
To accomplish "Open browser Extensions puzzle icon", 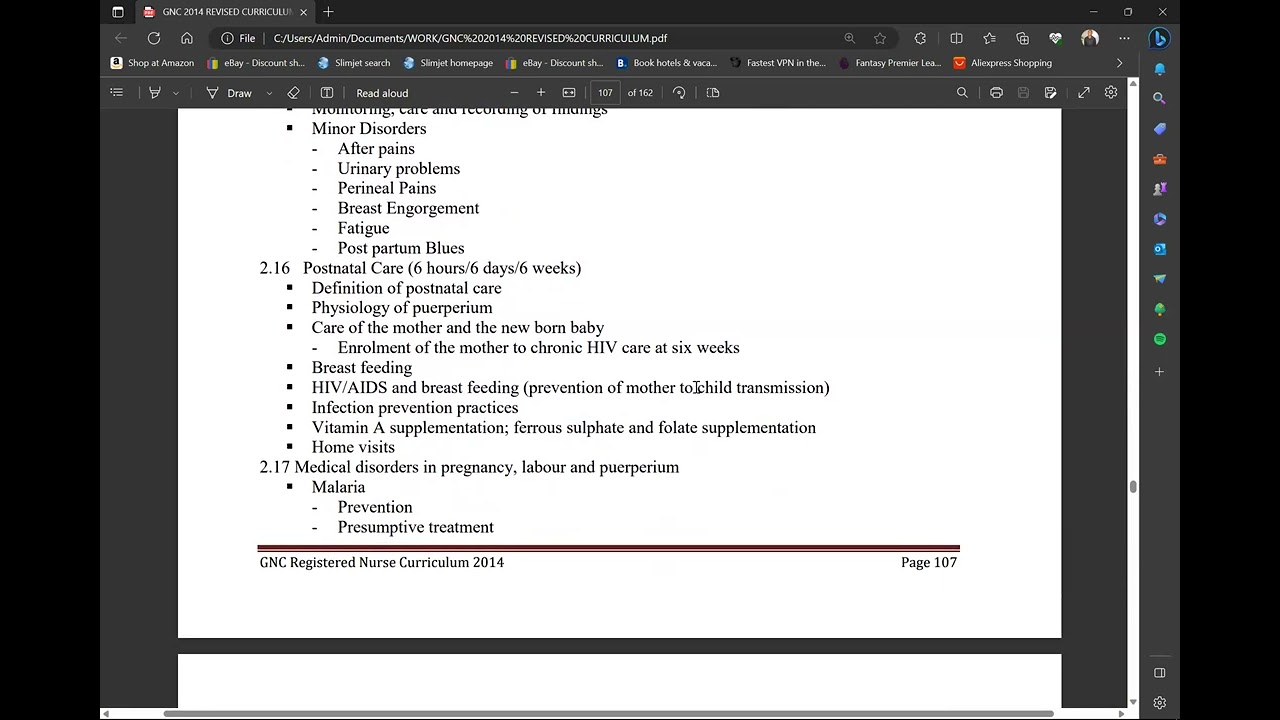I will click(x=920, y=38).
